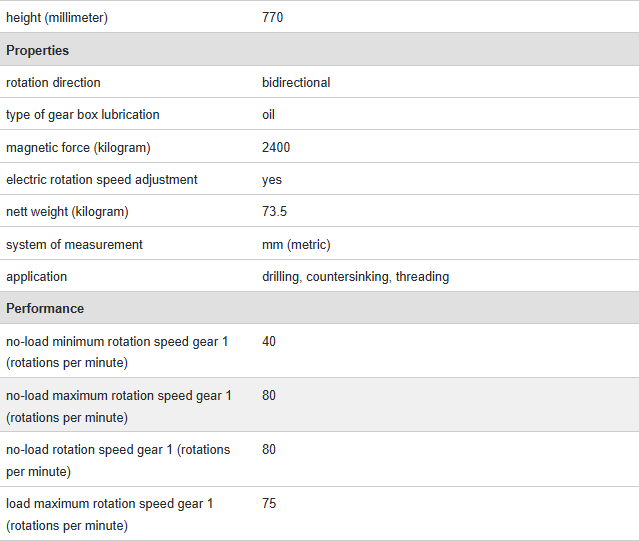Click the bidirectional value
Image resolution: width=639 pixels, height=541 pixels.
click(x=296, y=82)
